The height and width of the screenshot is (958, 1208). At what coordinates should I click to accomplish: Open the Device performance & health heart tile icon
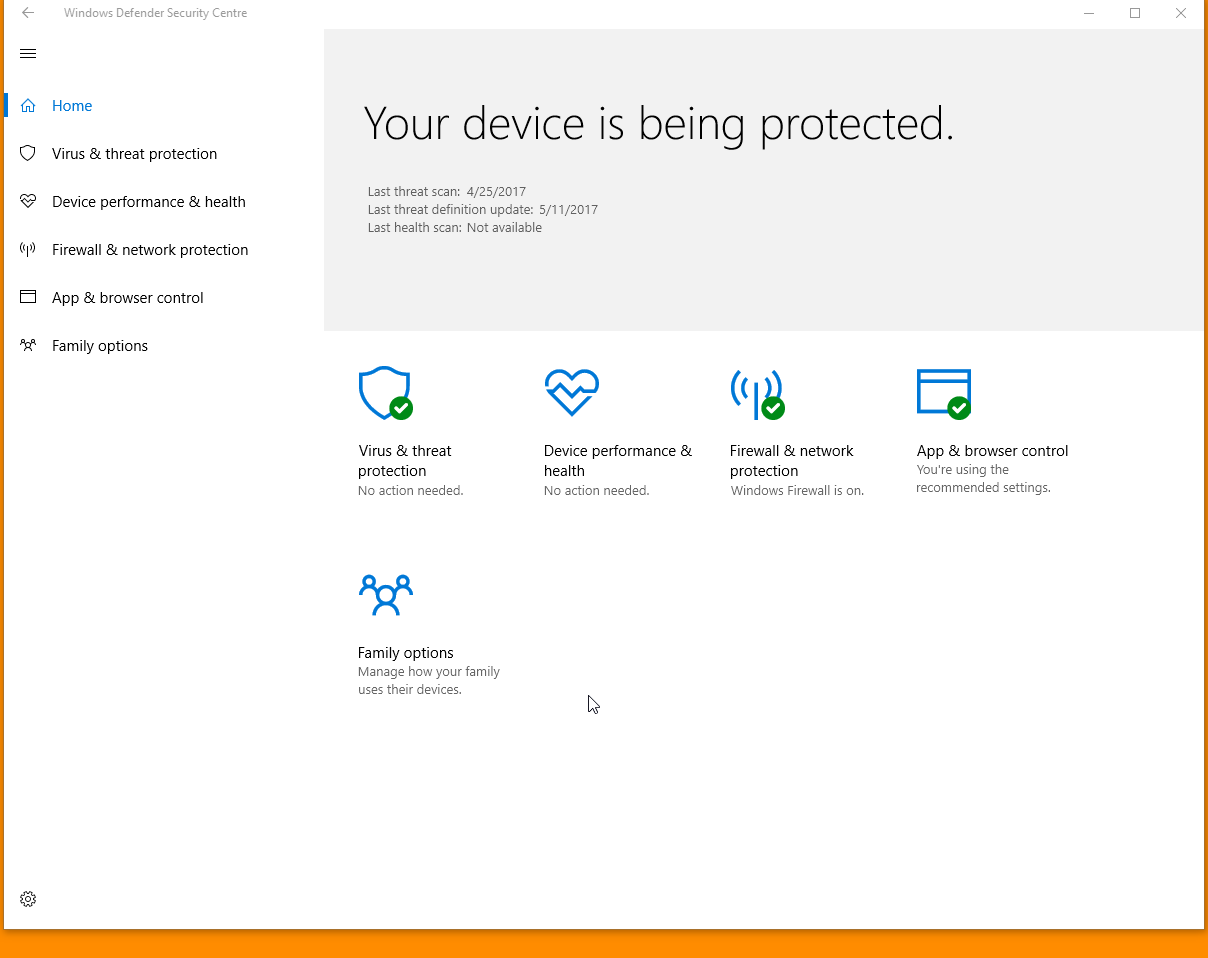(x=571, y=393)
